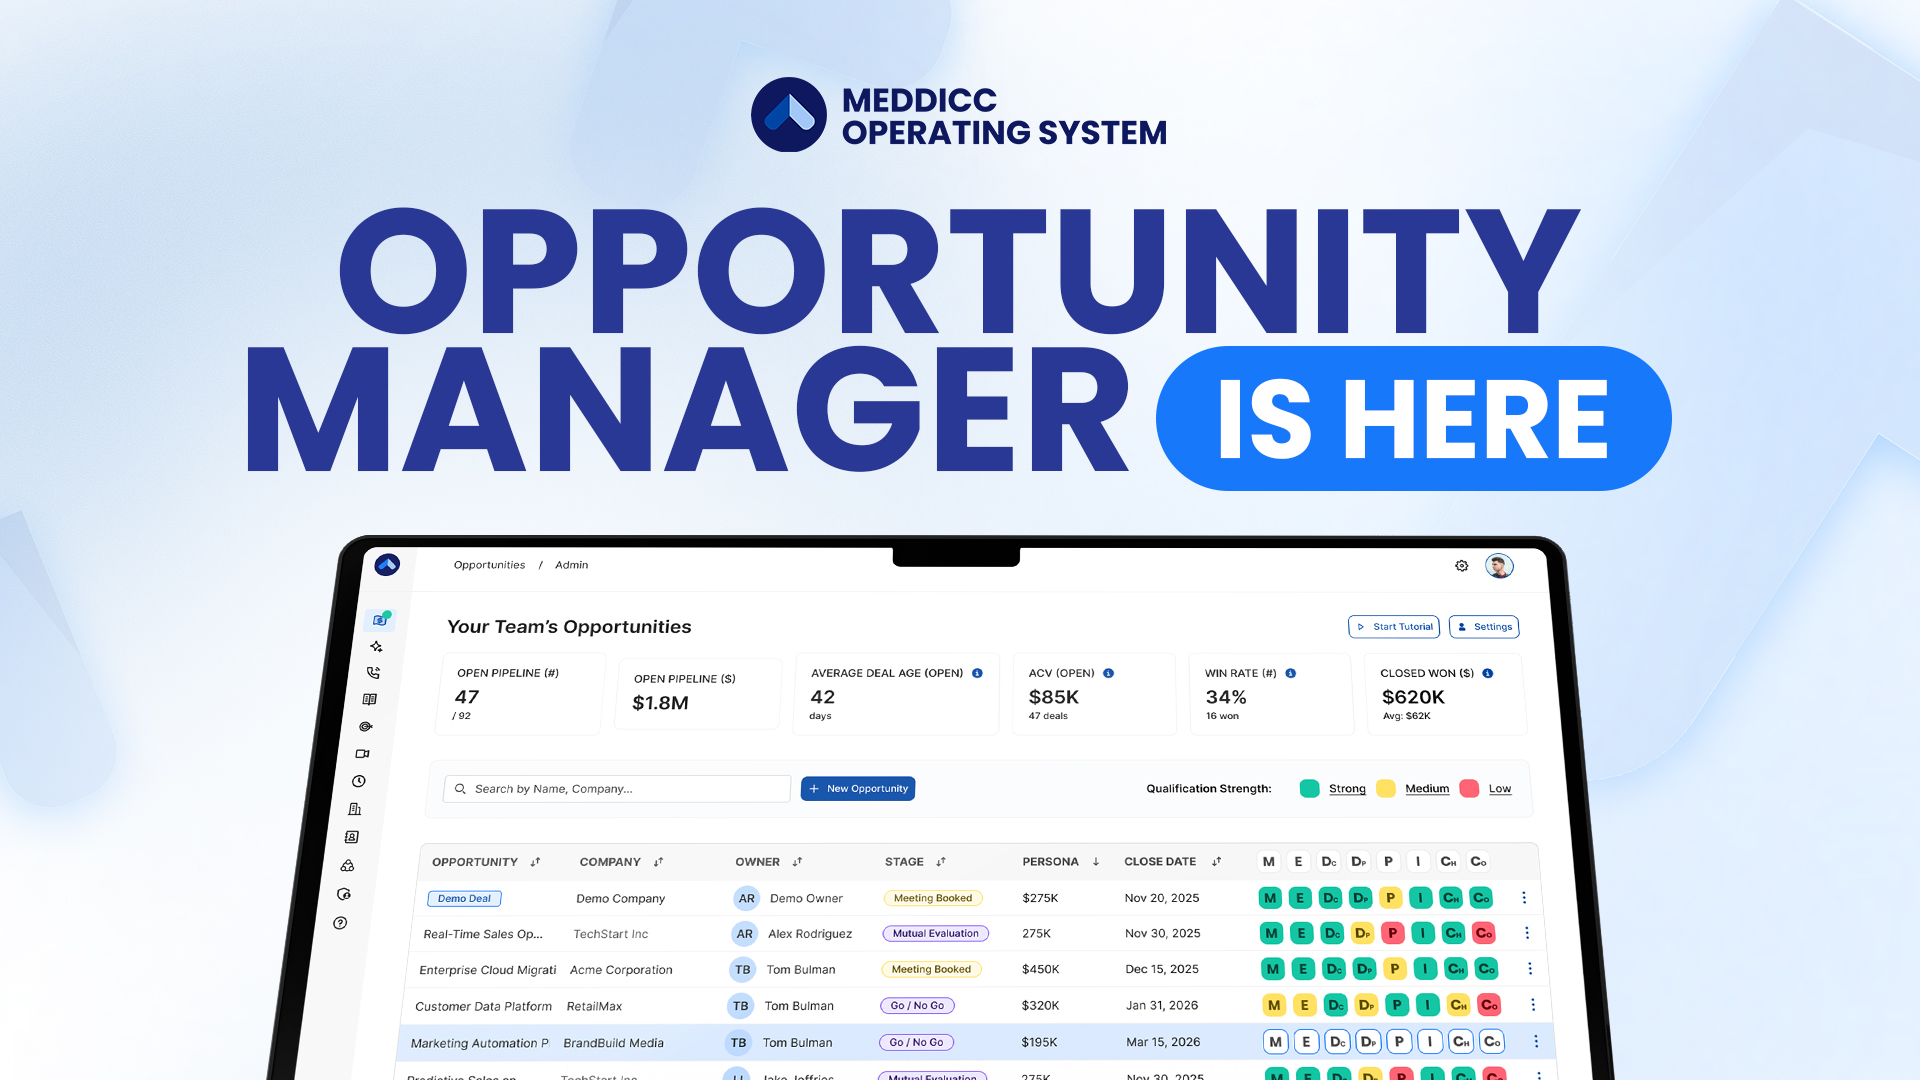Image resolution: width=1920 pixels, height=1080 pixels.
Task: Open row menu for Customer Data Platform
Action: click(x=1533, y=1005)
